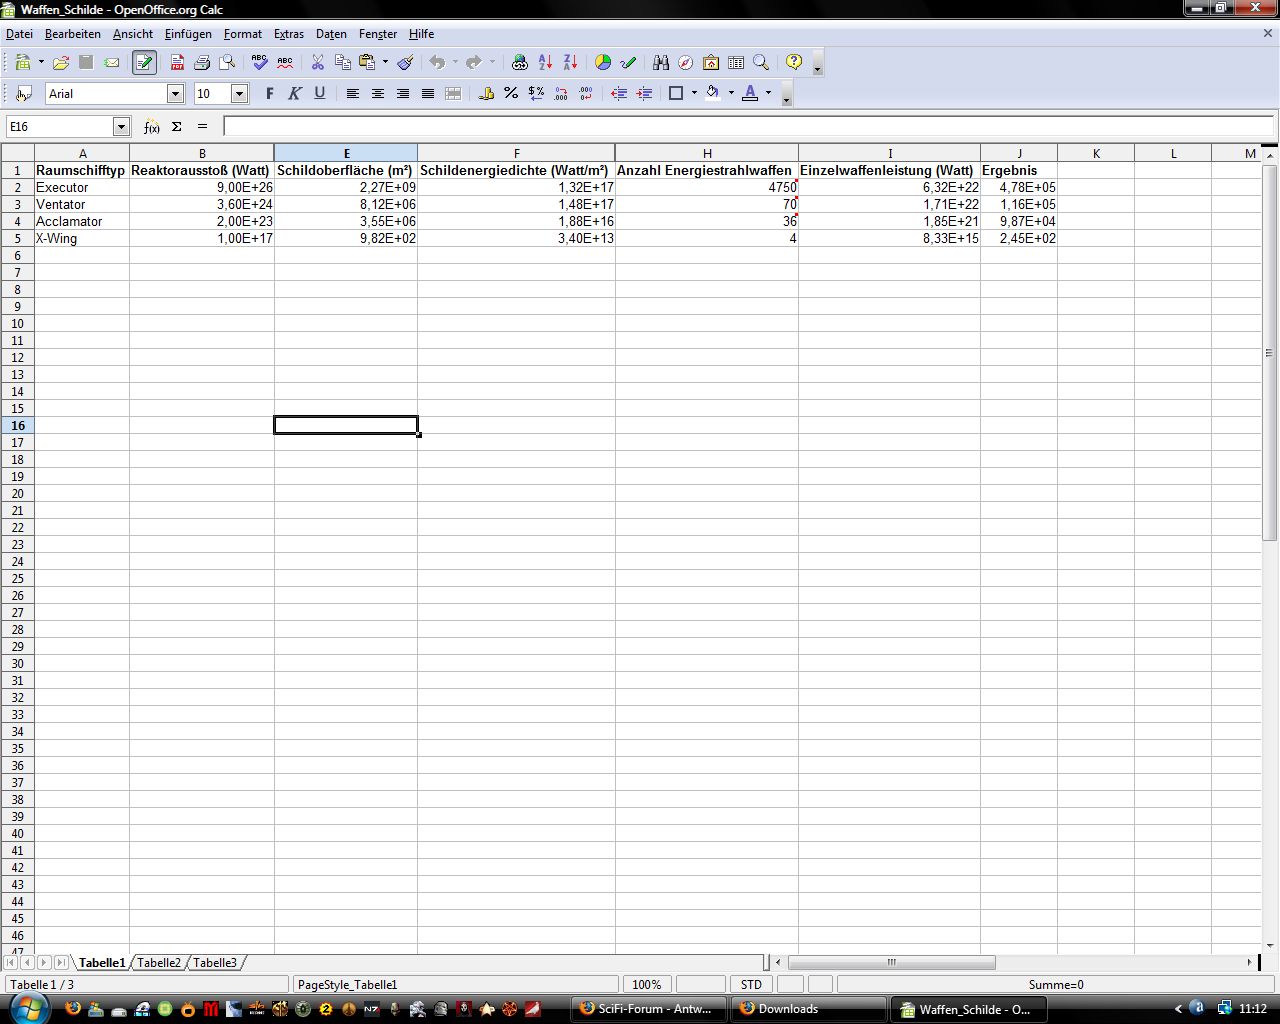Click the Sum sigma icon

coord(177,127)
